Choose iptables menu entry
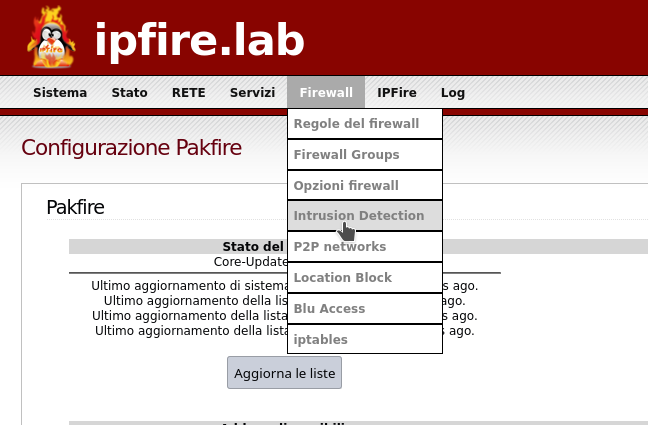Screen dimensions: 648x425 click(x=365, y=340)
